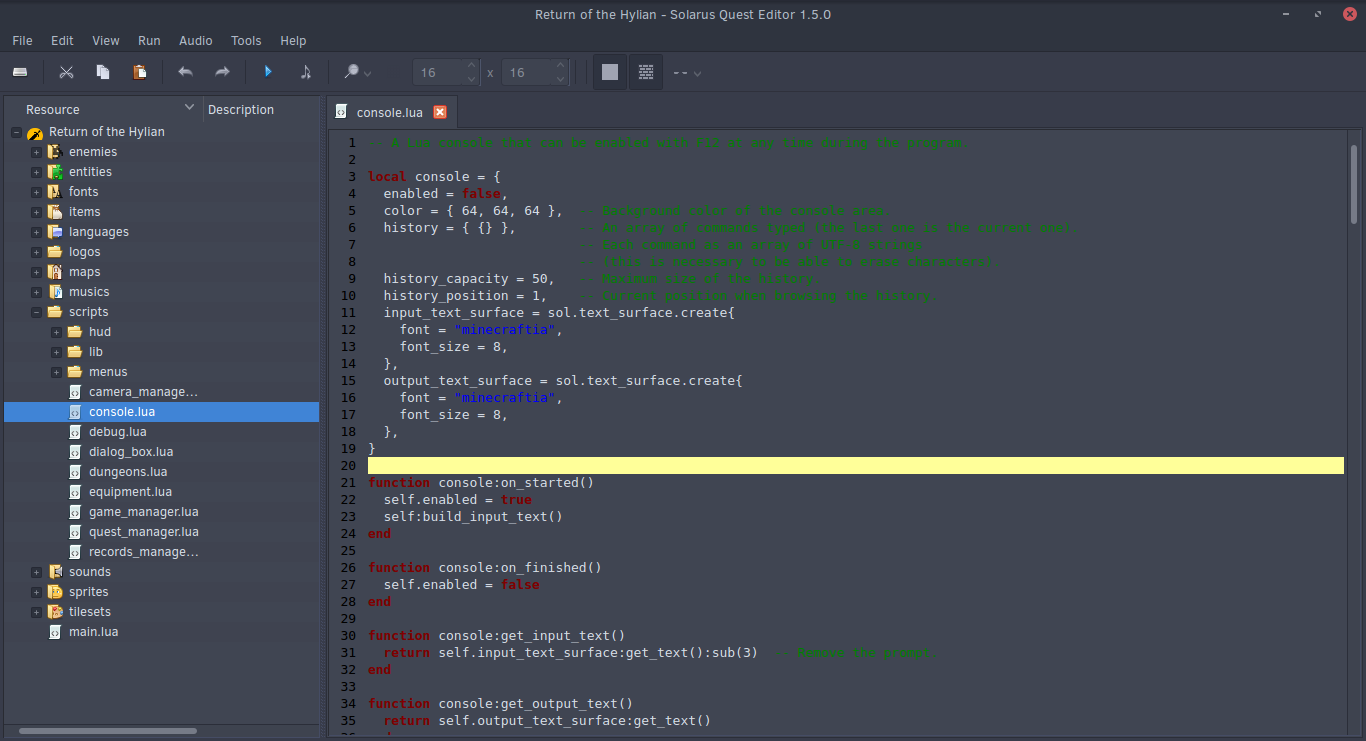Collapse the scripts folder
The image size is (1366, 741).
(x=36, y=312)
